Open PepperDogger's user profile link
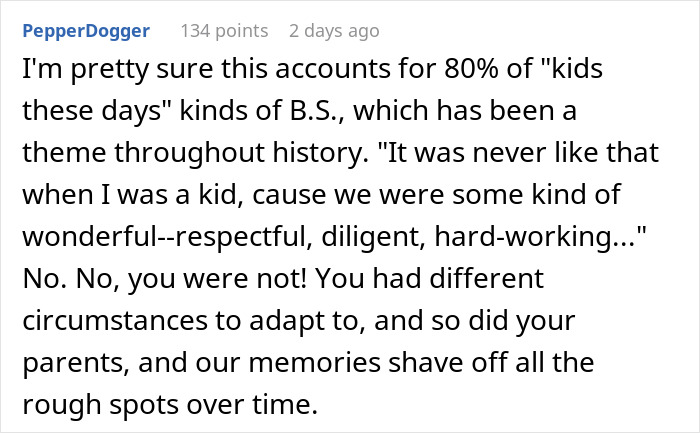Screen dimensions: 700x433 click(85, 30)
